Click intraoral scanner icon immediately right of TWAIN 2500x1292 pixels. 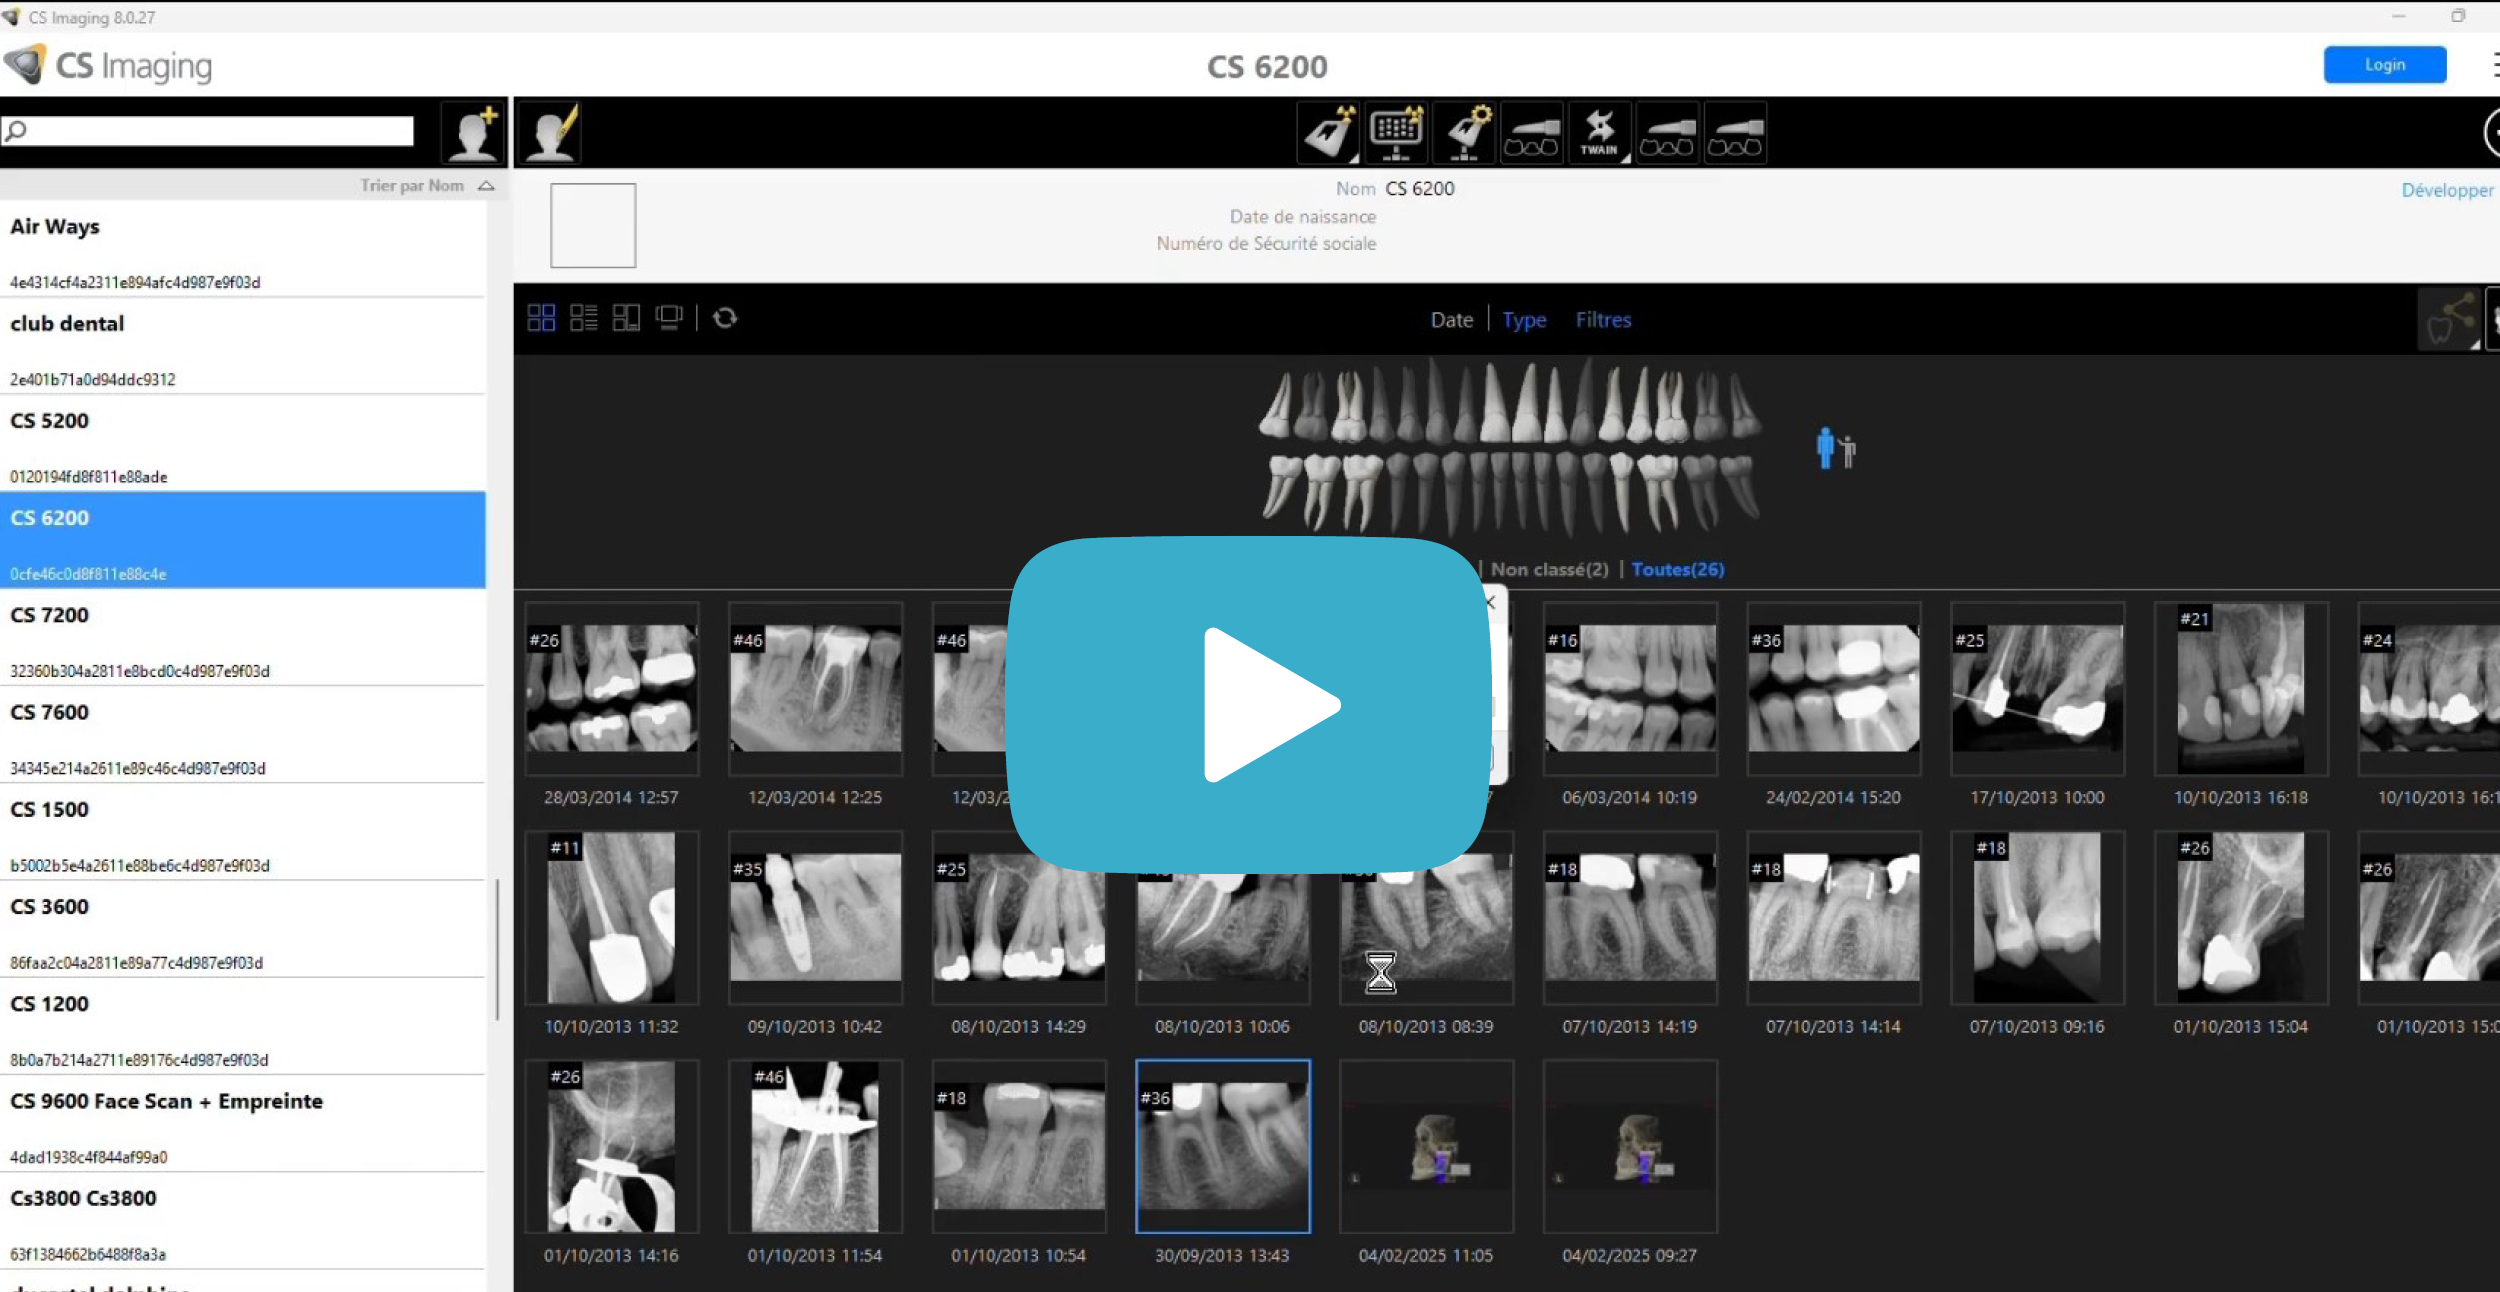click(x=1667, y=133)
